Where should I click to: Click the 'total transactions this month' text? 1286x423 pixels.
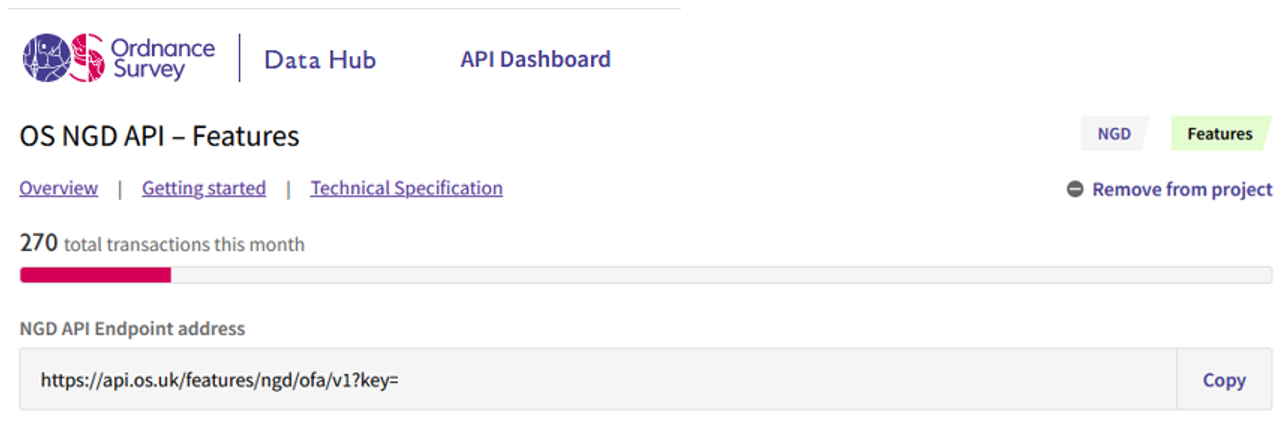[x=184, y=244]
